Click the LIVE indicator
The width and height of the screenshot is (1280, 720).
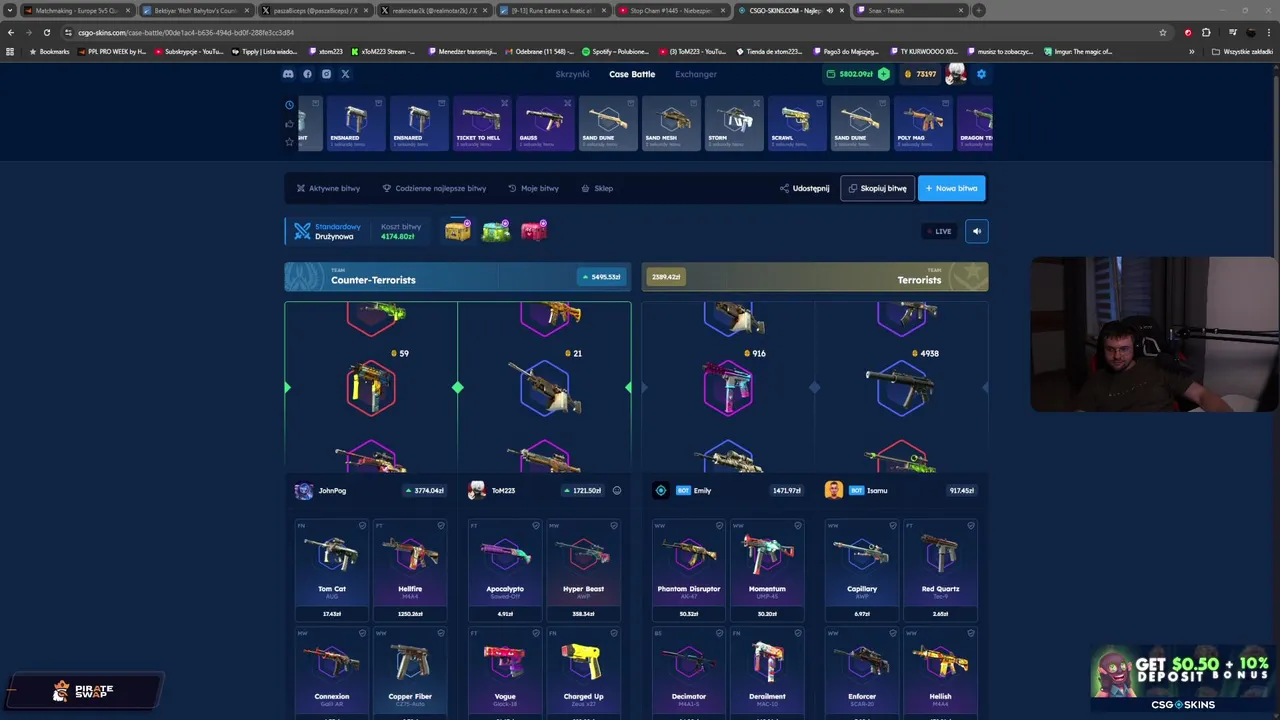938,231
